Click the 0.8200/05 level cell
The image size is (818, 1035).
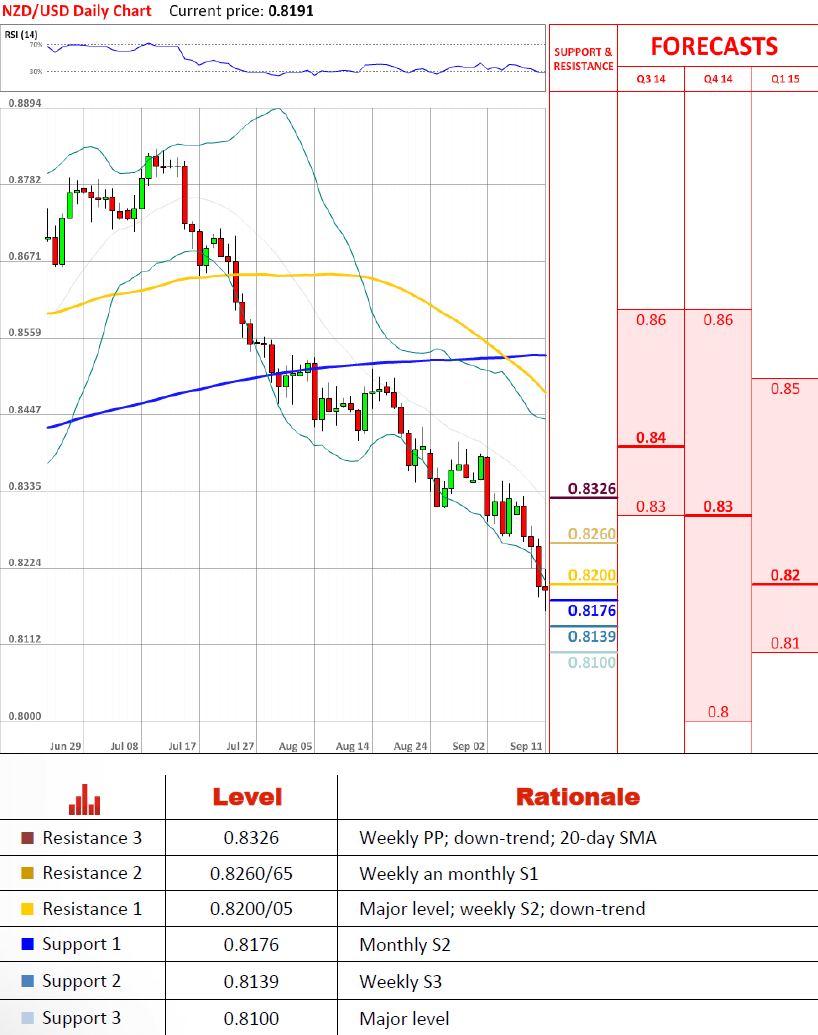point(251,909)
